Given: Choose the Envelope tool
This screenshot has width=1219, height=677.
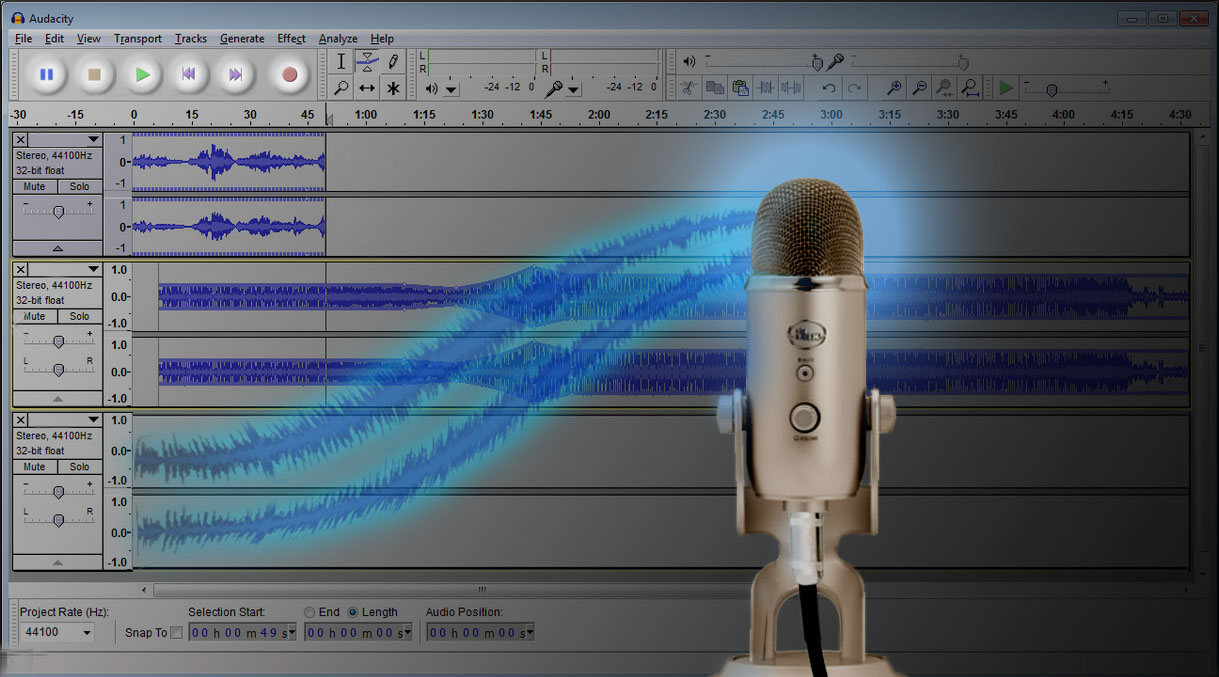Looking at the screenshot, I should (367, 62).
